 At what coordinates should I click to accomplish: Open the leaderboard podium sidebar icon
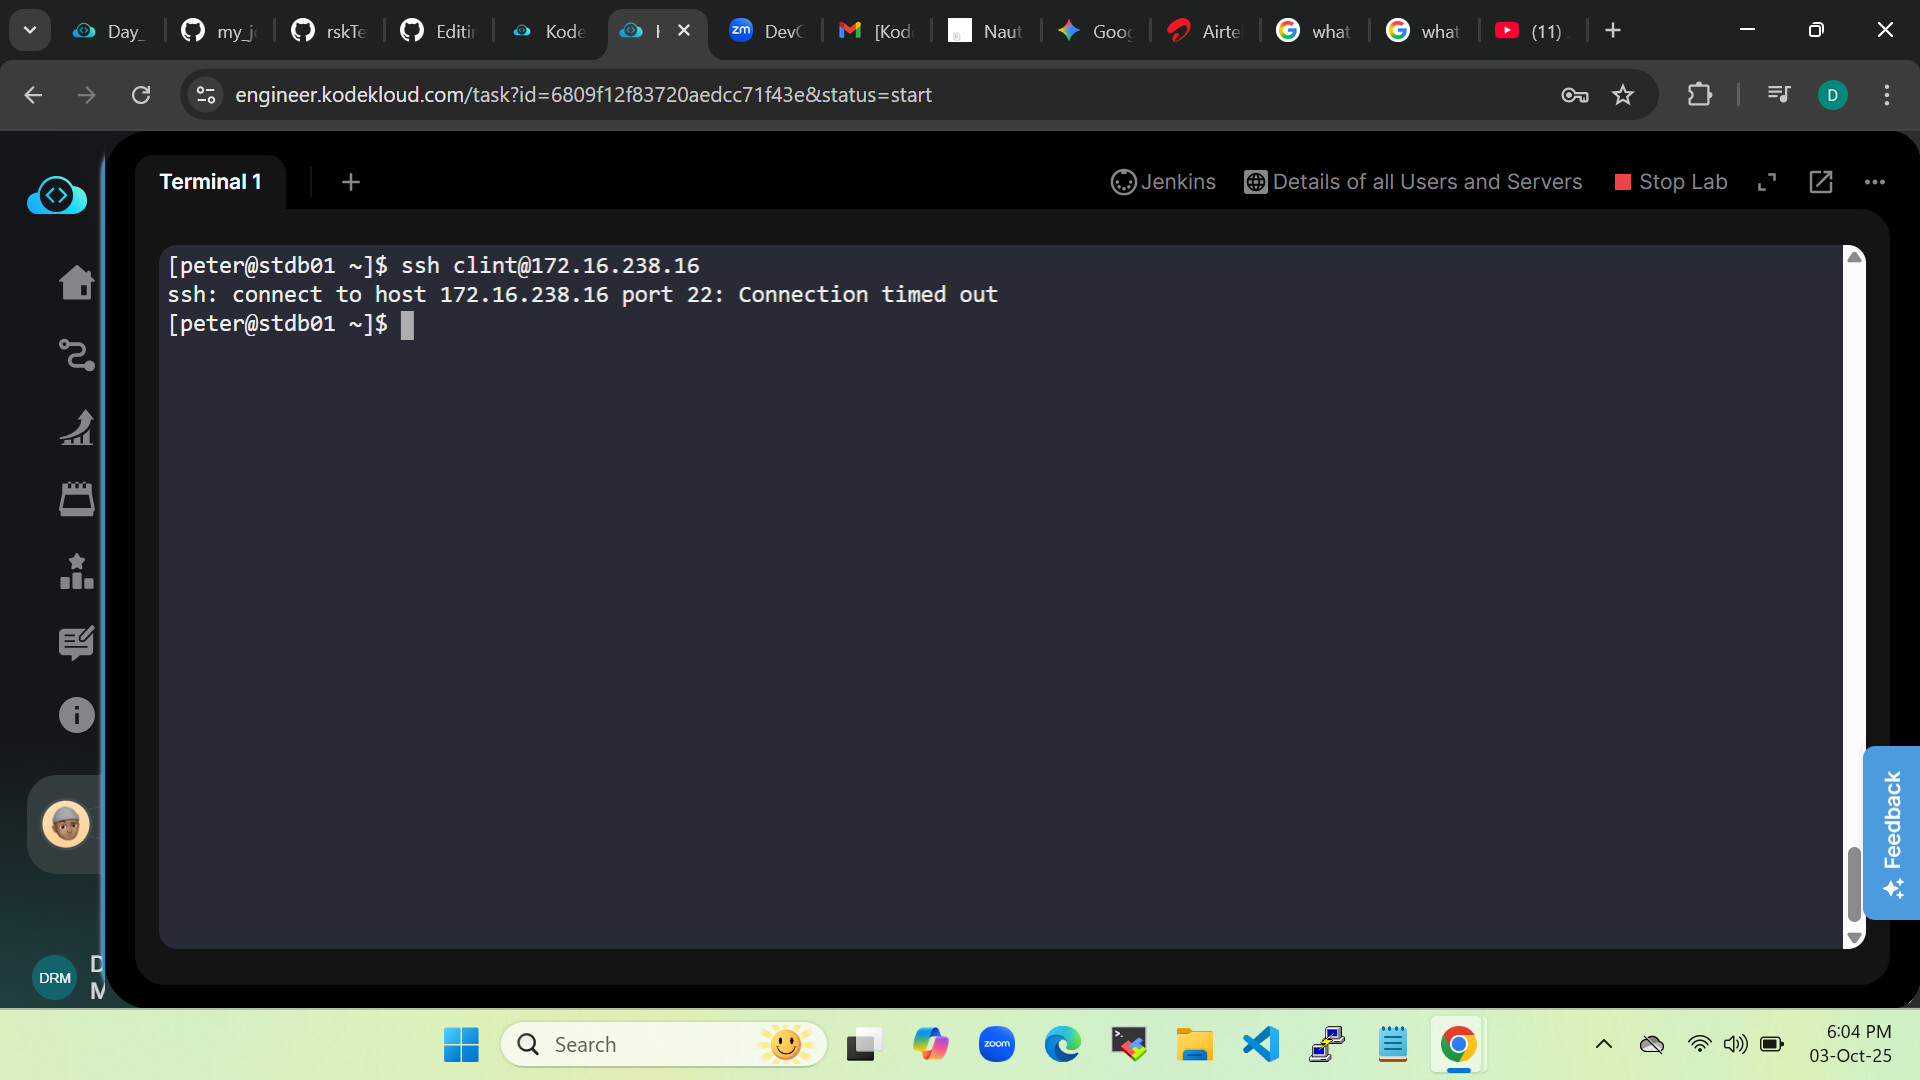click(76, 572)
